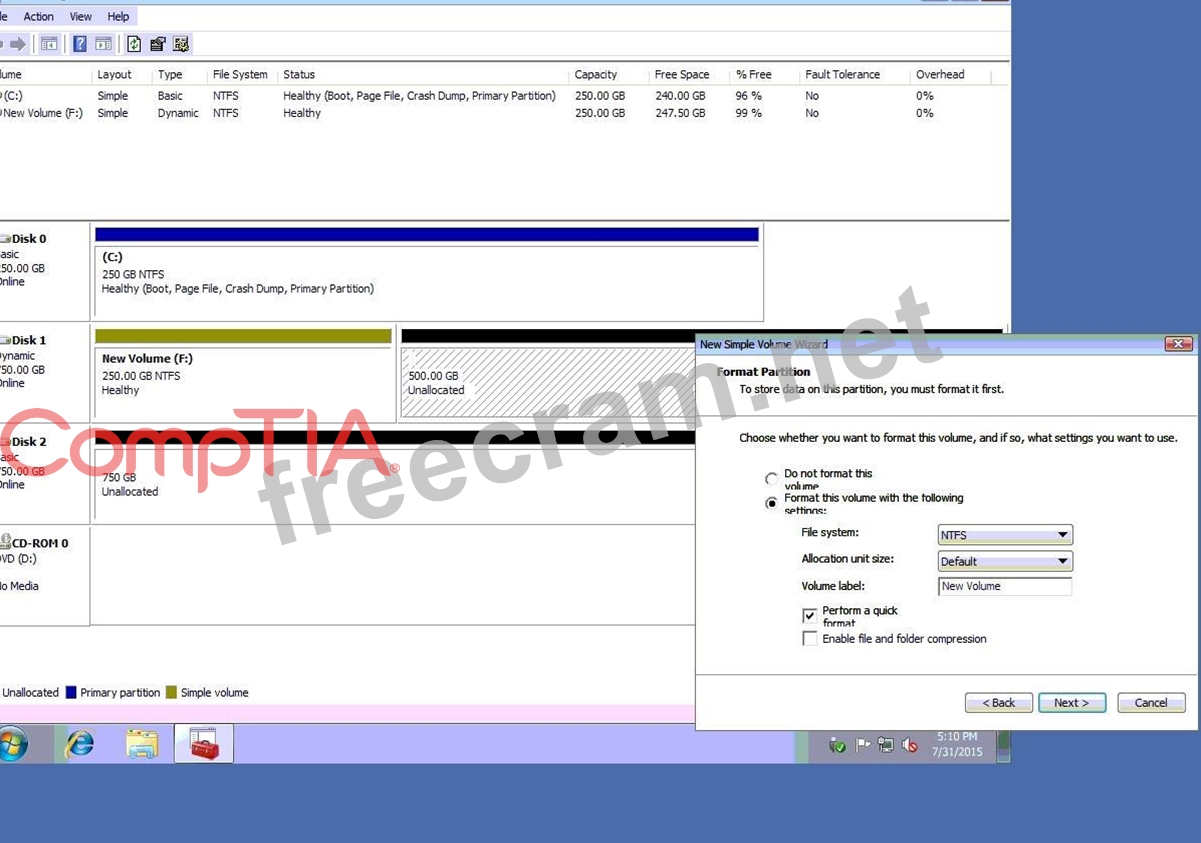Enable file and folder compression checkbox
The height and width of the screenshot is (843, 1201).
(810, 639)
